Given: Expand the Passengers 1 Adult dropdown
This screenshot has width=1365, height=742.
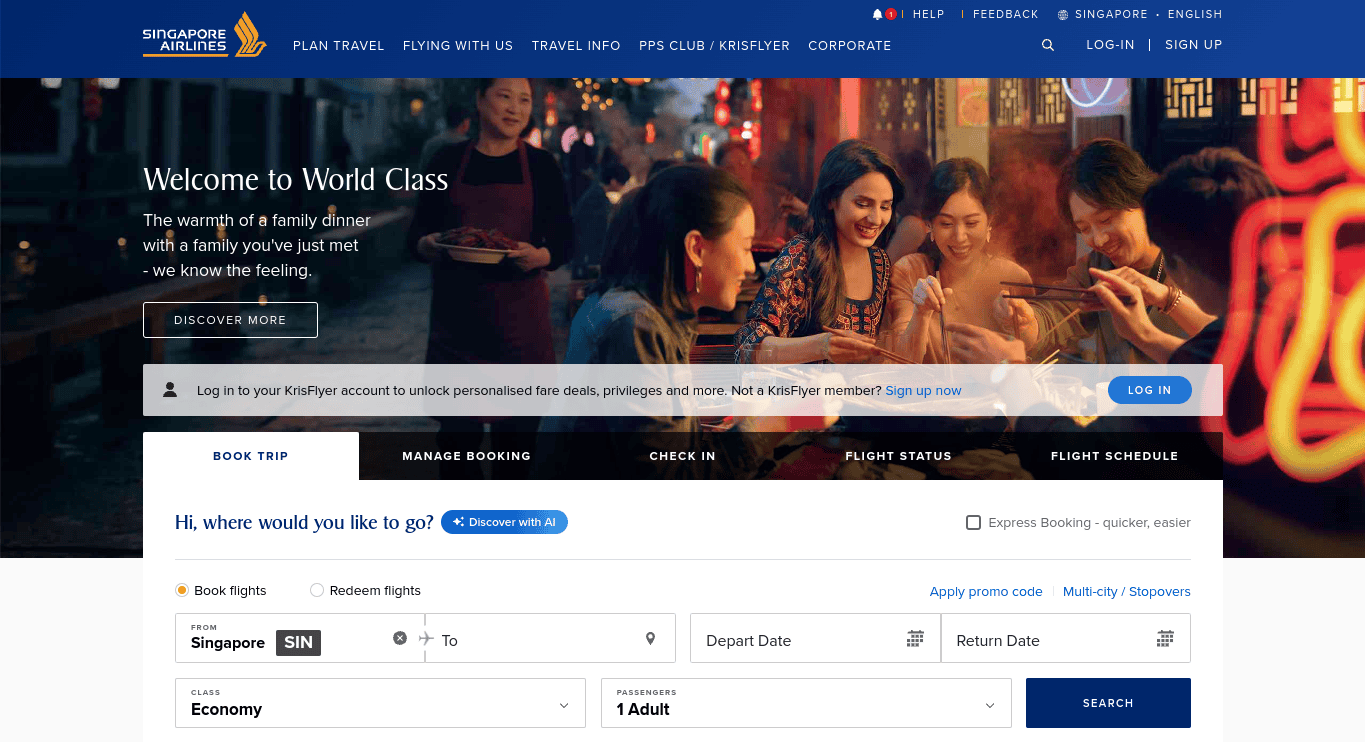Looking at the screenshot, I should pyautogui.click(x=806, y=703).
